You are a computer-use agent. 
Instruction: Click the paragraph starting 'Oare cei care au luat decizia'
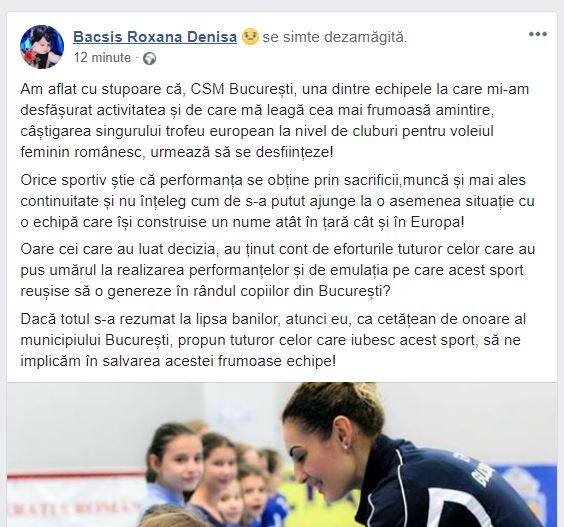point(278,270)
